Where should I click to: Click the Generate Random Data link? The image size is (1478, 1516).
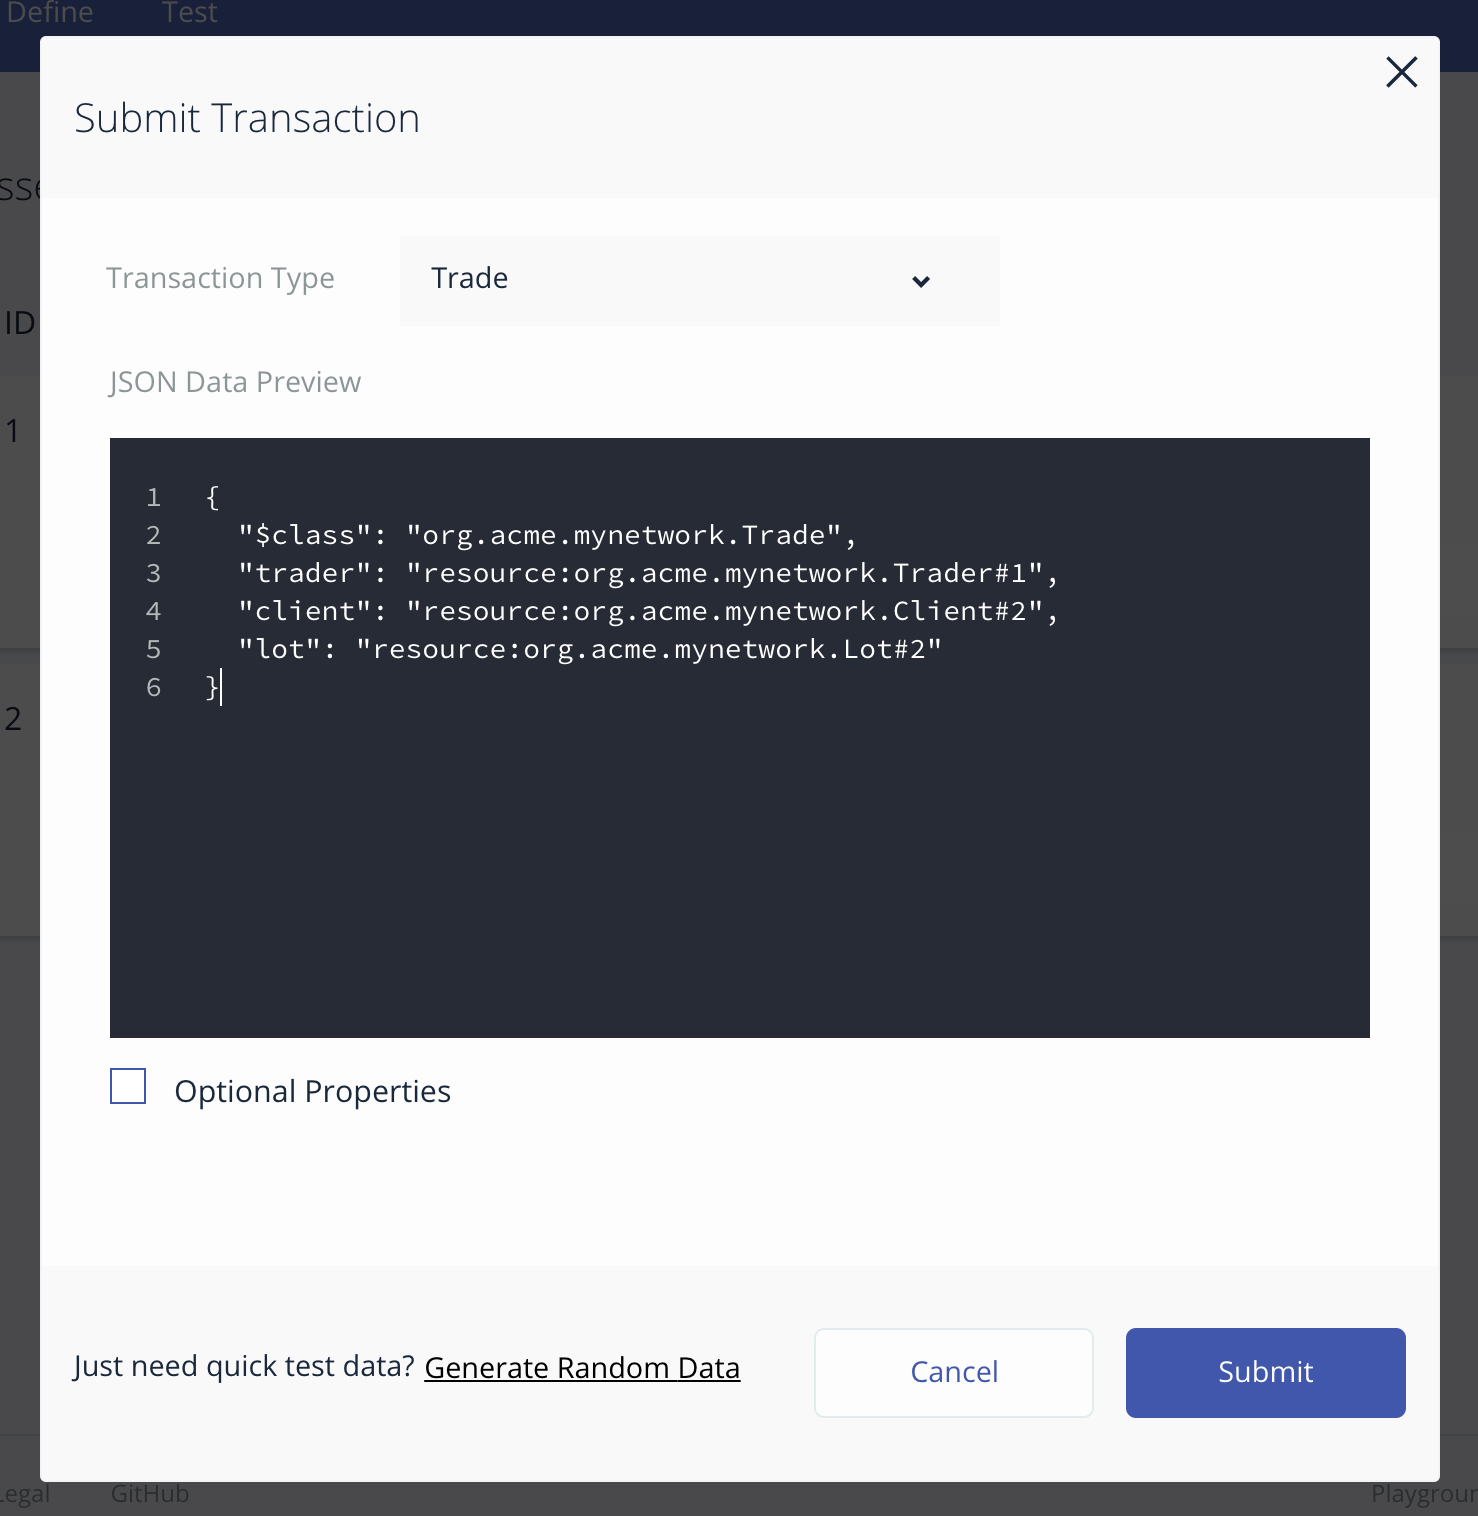pos(582,1367)
